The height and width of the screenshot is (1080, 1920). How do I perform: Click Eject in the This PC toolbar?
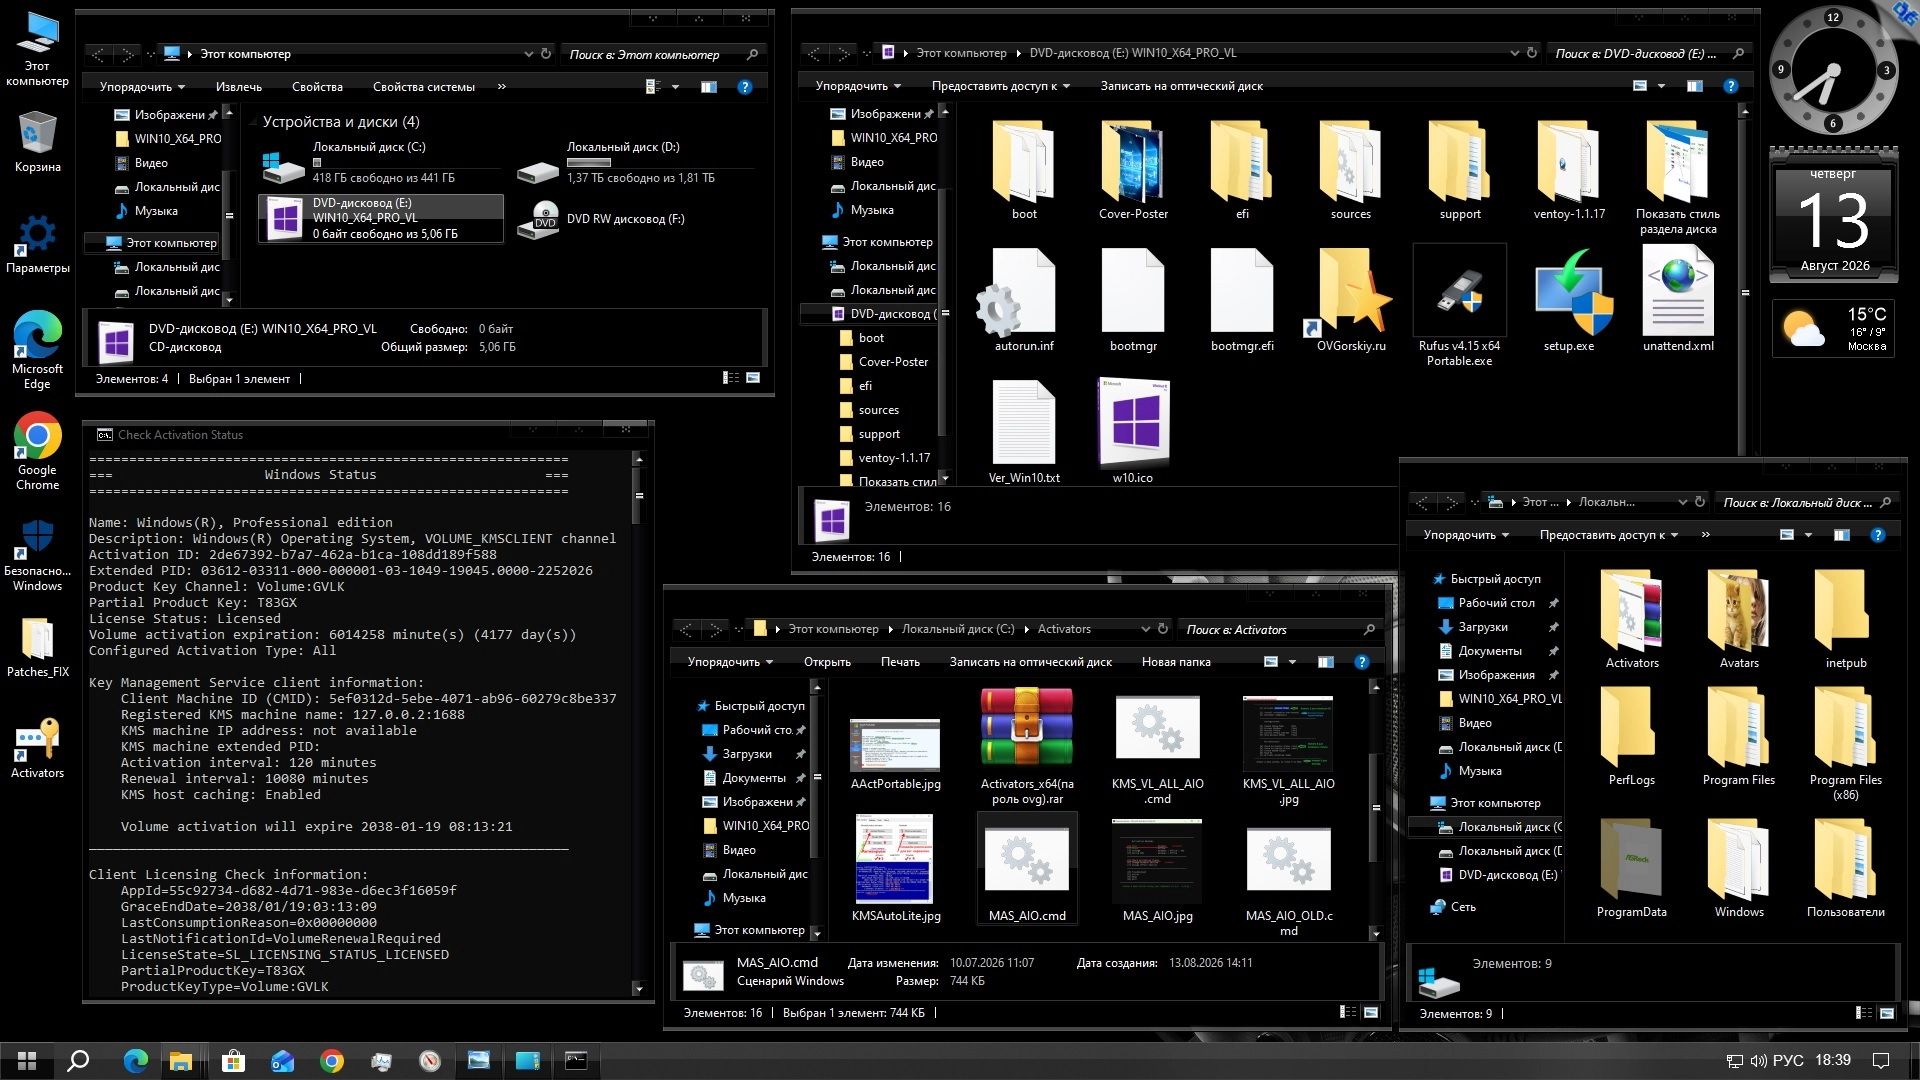[238, 87]
